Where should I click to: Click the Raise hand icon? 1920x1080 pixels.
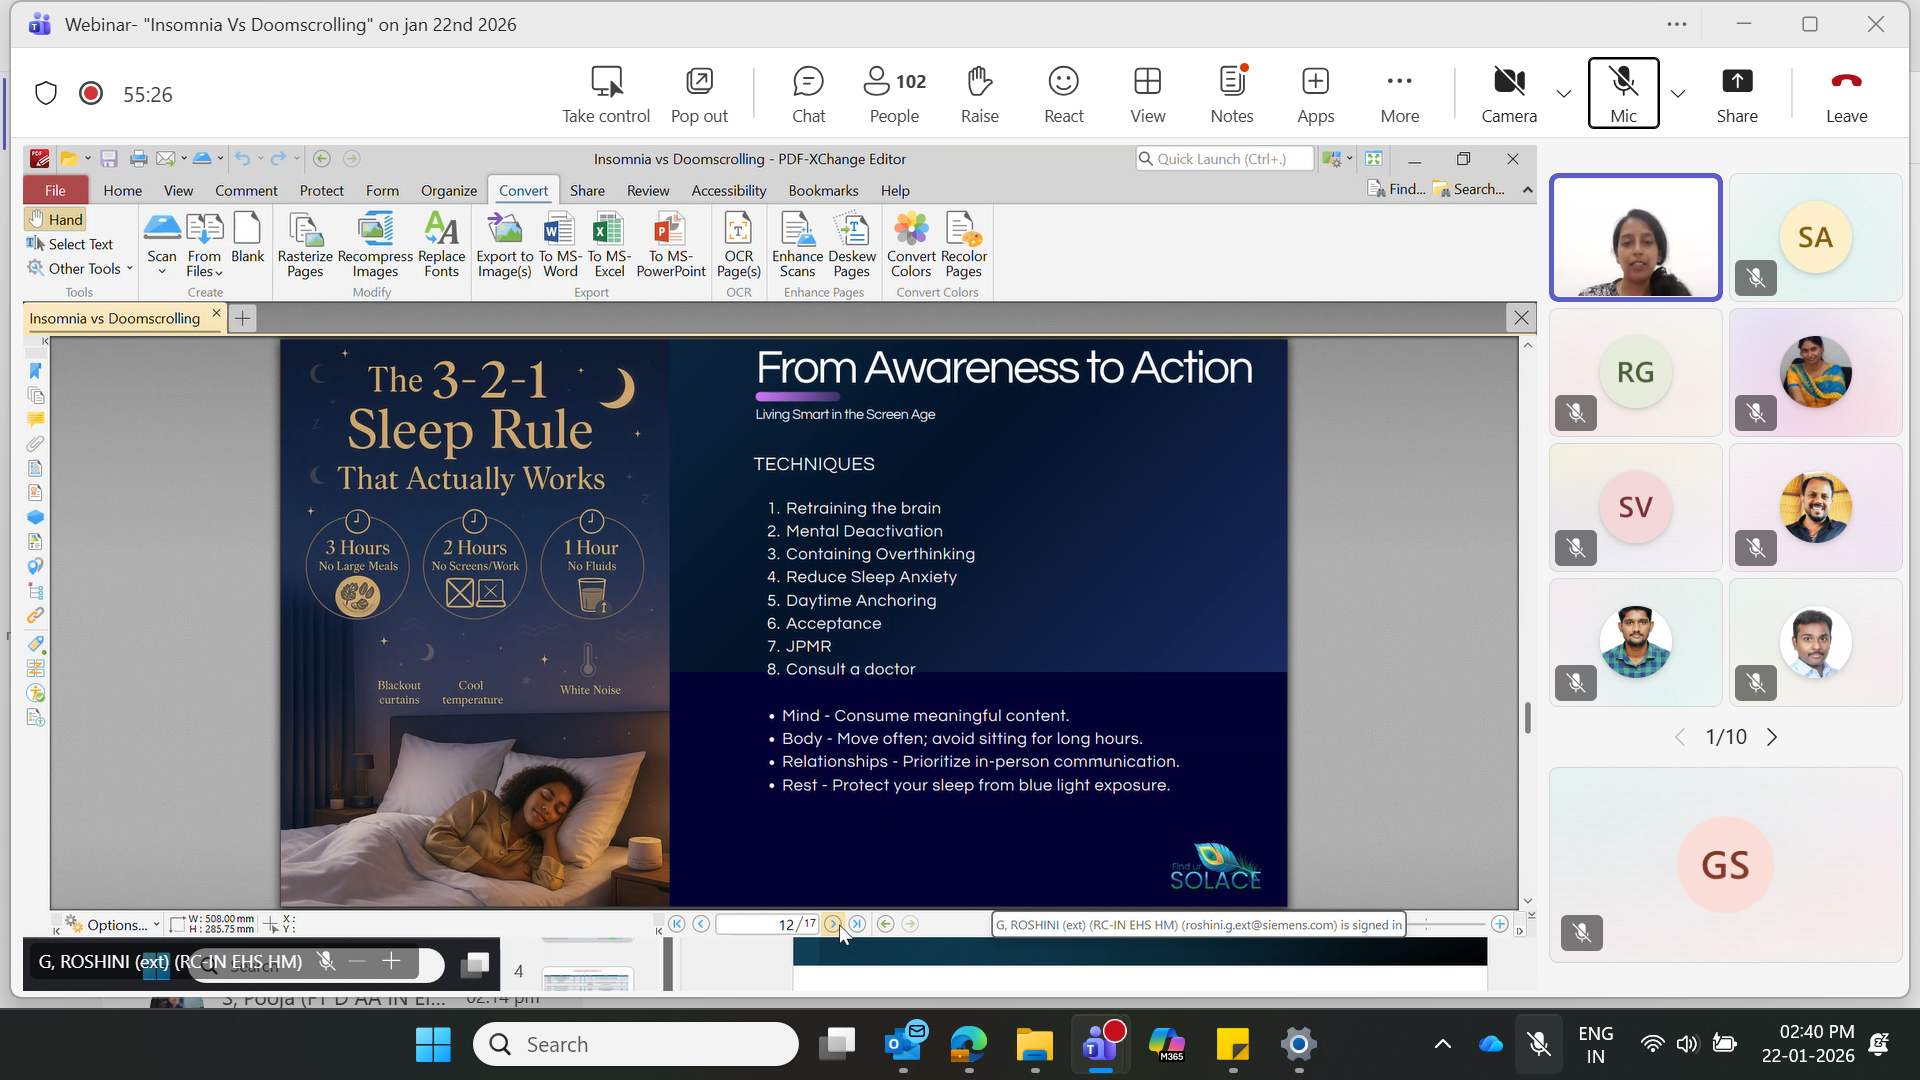pos(979,94)
